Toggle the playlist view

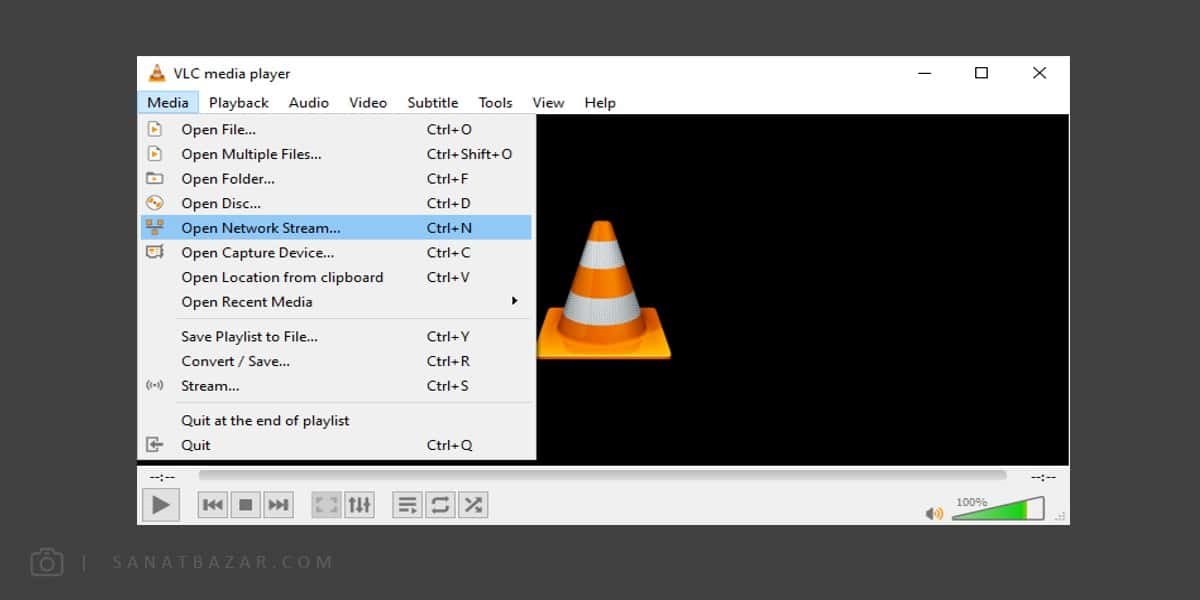[x=407, y=505]
